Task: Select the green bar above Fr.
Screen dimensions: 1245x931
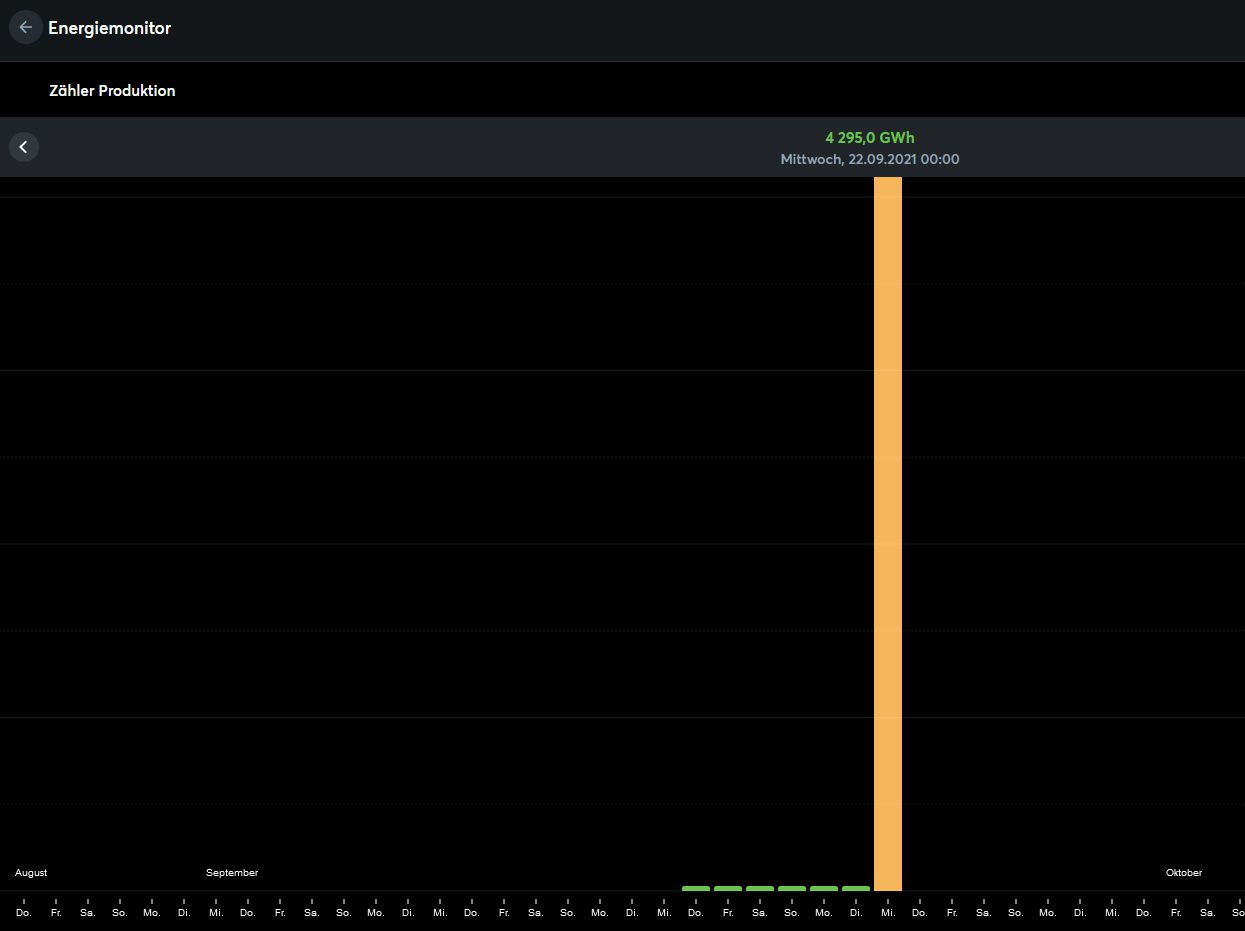Action: point(728,888)
